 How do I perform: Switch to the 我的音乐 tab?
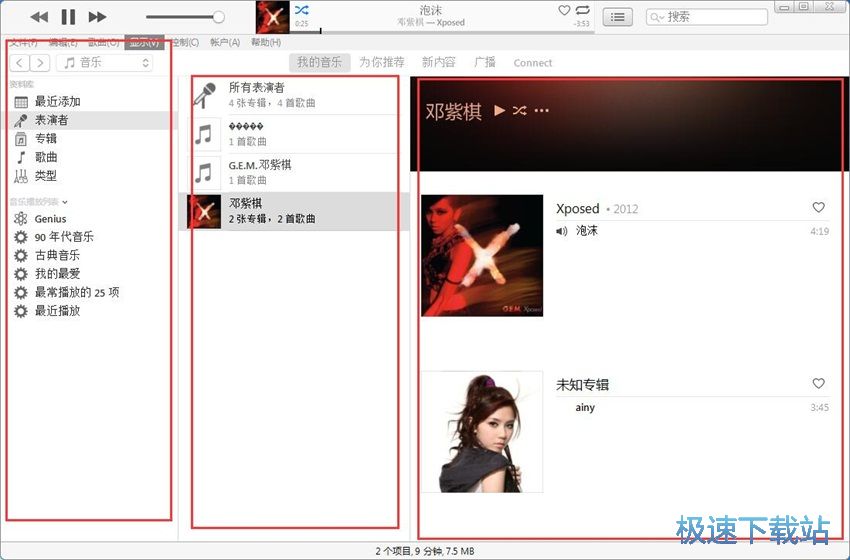click(x=319, y=62)
